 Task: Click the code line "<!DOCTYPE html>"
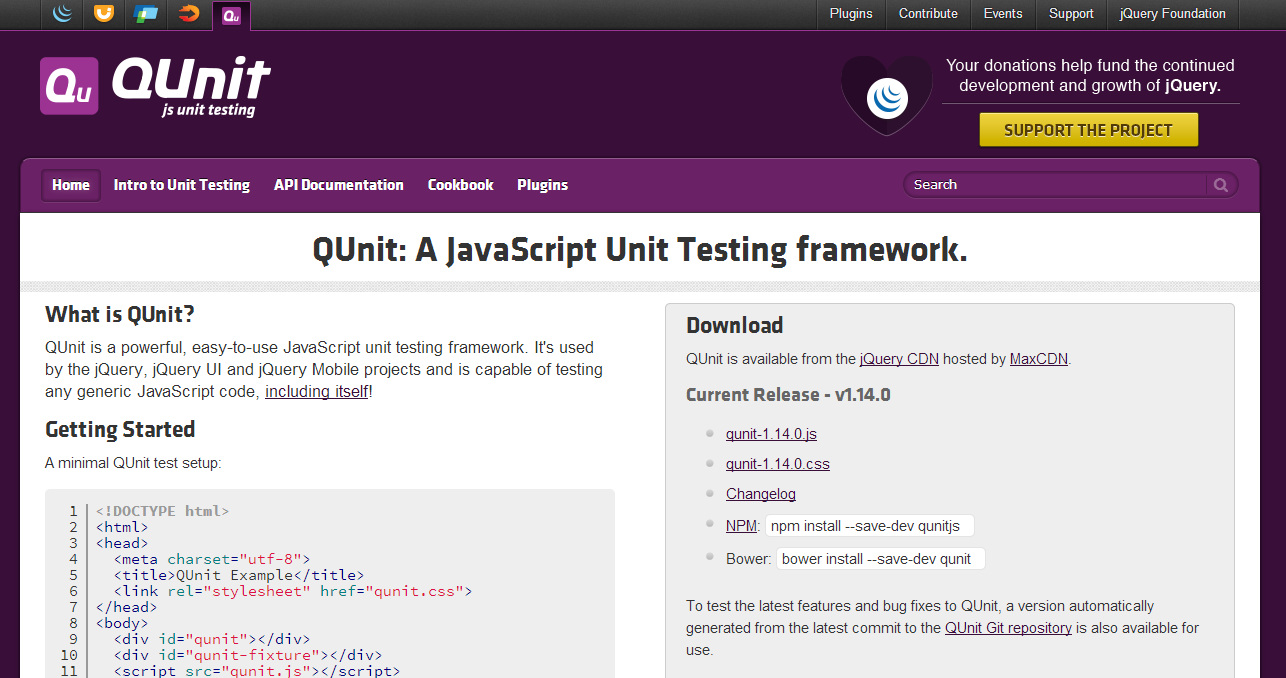point(163,511)
